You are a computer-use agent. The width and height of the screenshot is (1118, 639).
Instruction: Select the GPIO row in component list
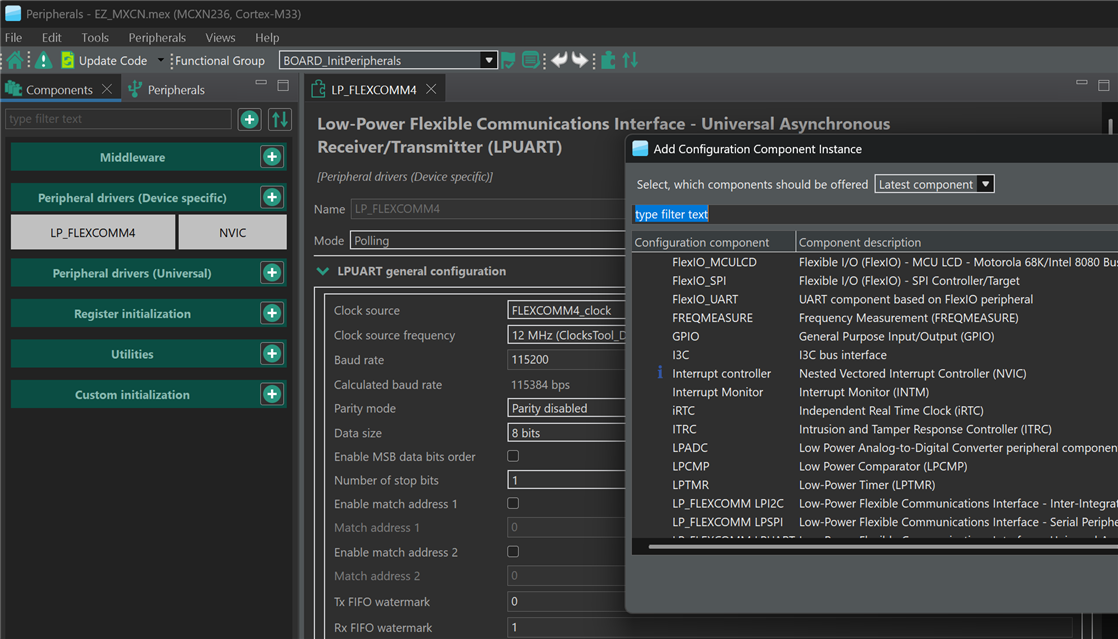click(875, 336)
